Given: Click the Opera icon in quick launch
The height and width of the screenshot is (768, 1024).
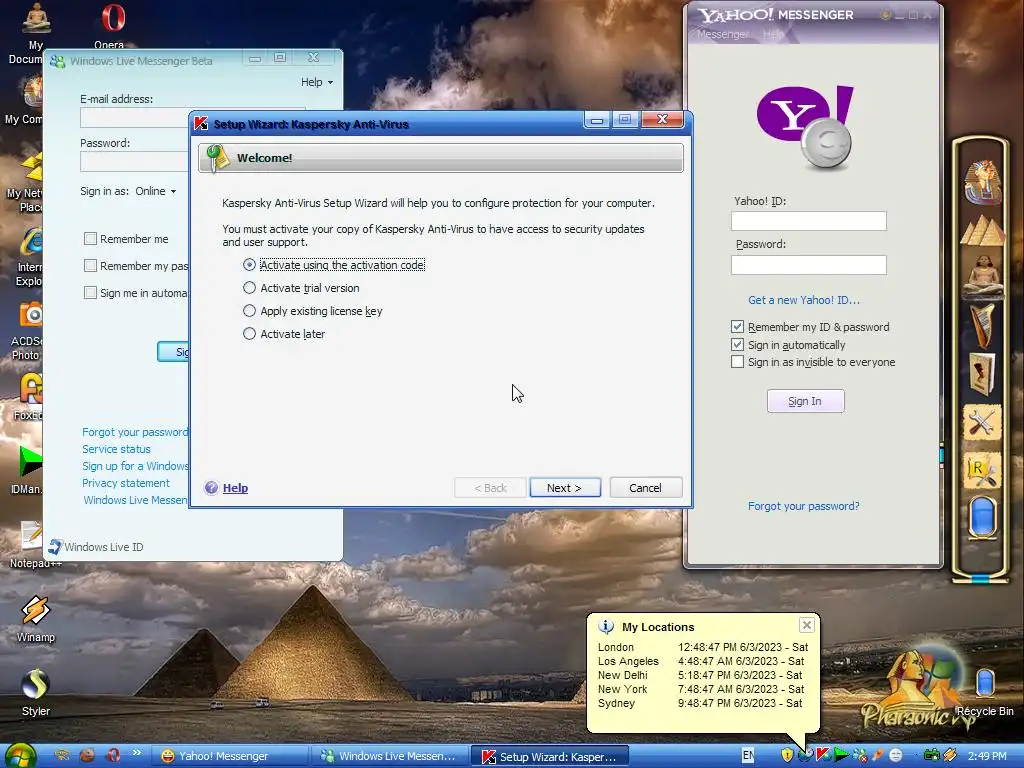Looking at the screenshot, I should (114, 756).
